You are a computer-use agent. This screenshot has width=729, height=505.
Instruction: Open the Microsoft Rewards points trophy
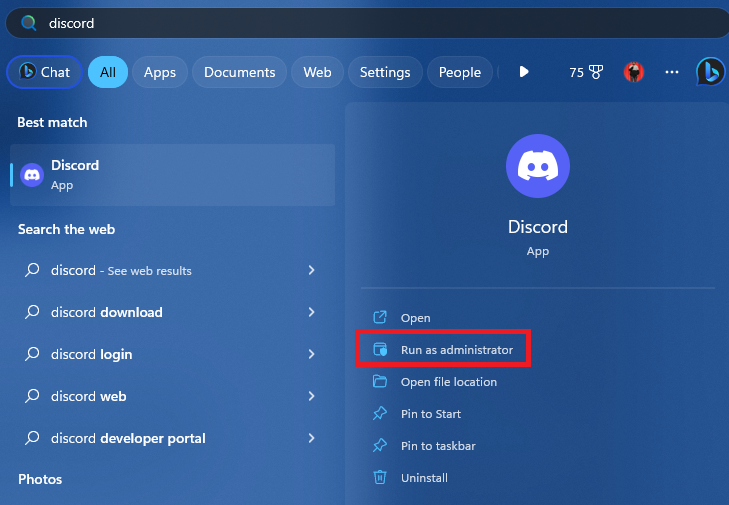tap(586, 72)
